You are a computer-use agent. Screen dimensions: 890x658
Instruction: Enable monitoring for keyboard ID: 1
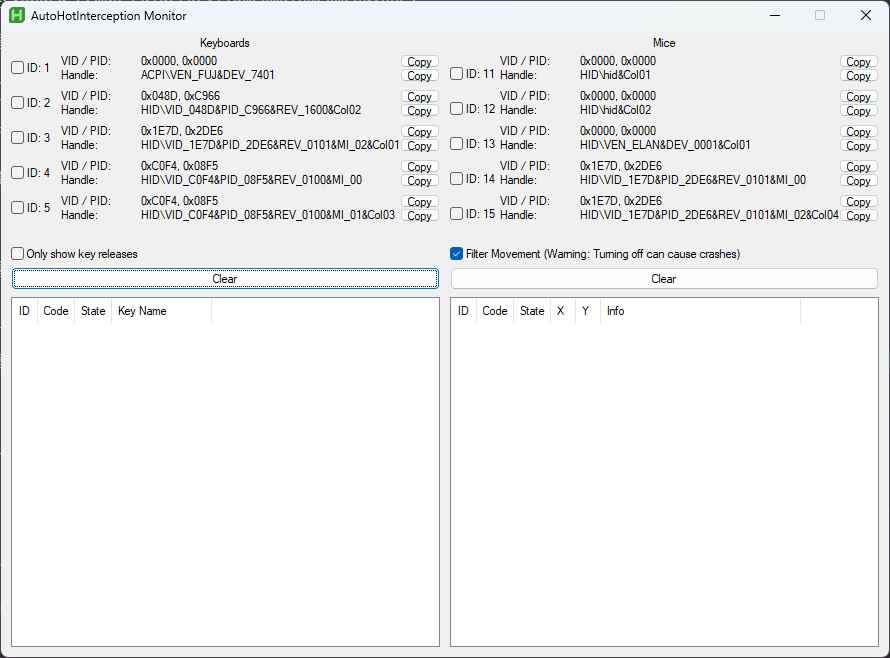[x=16, y=67]
